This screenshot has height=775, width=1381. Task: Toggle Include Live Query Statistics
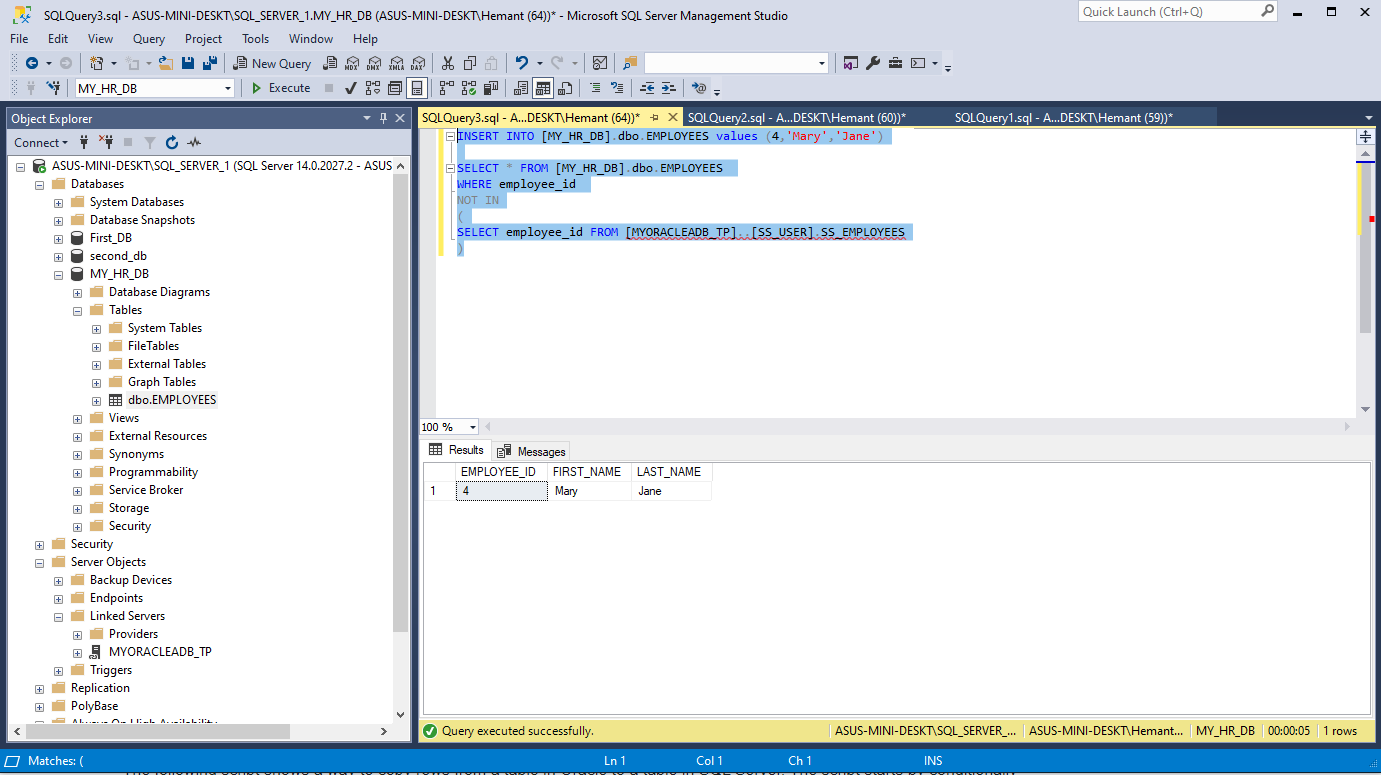tap(469, 88)
